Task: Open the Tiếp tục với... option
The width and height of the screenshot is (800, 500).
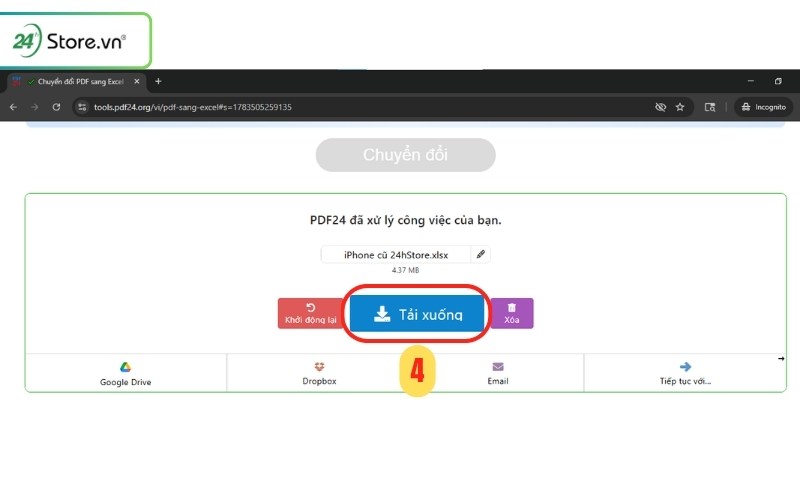Action: (x=685, y=373)
